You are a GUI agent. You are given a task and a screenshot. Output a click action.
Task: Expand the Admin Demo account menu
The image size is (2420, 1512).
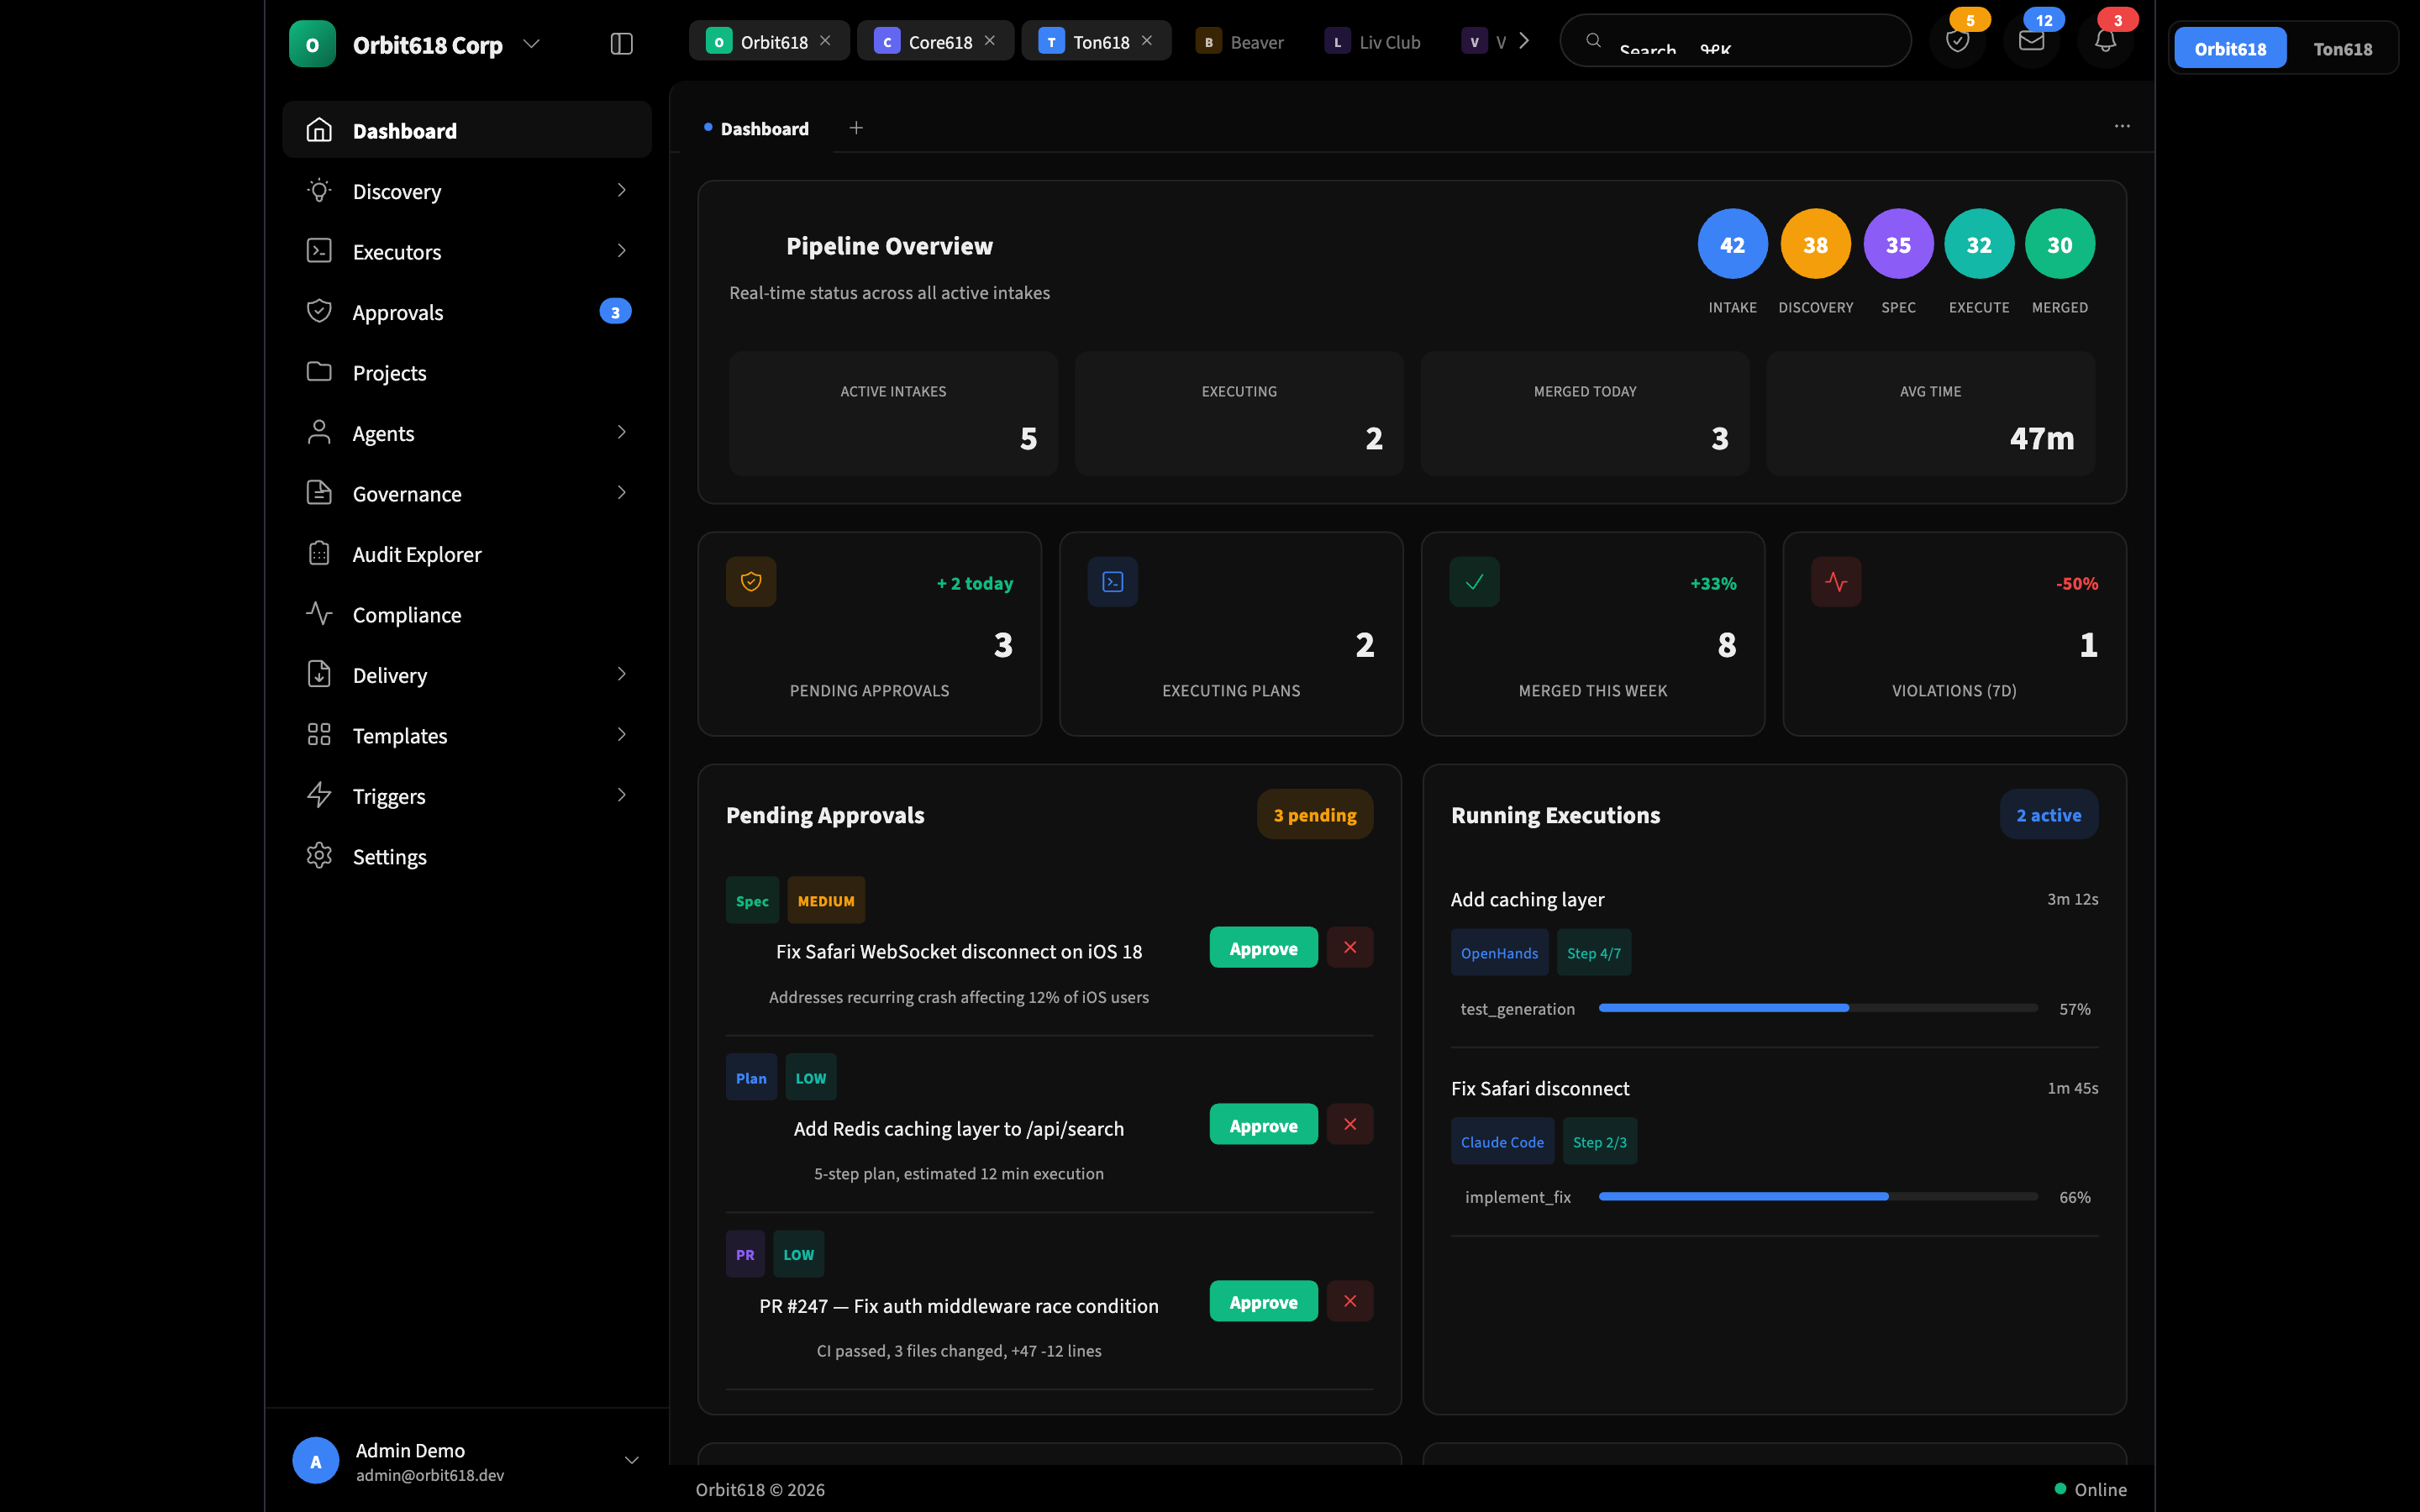(x=633, y=1460)
